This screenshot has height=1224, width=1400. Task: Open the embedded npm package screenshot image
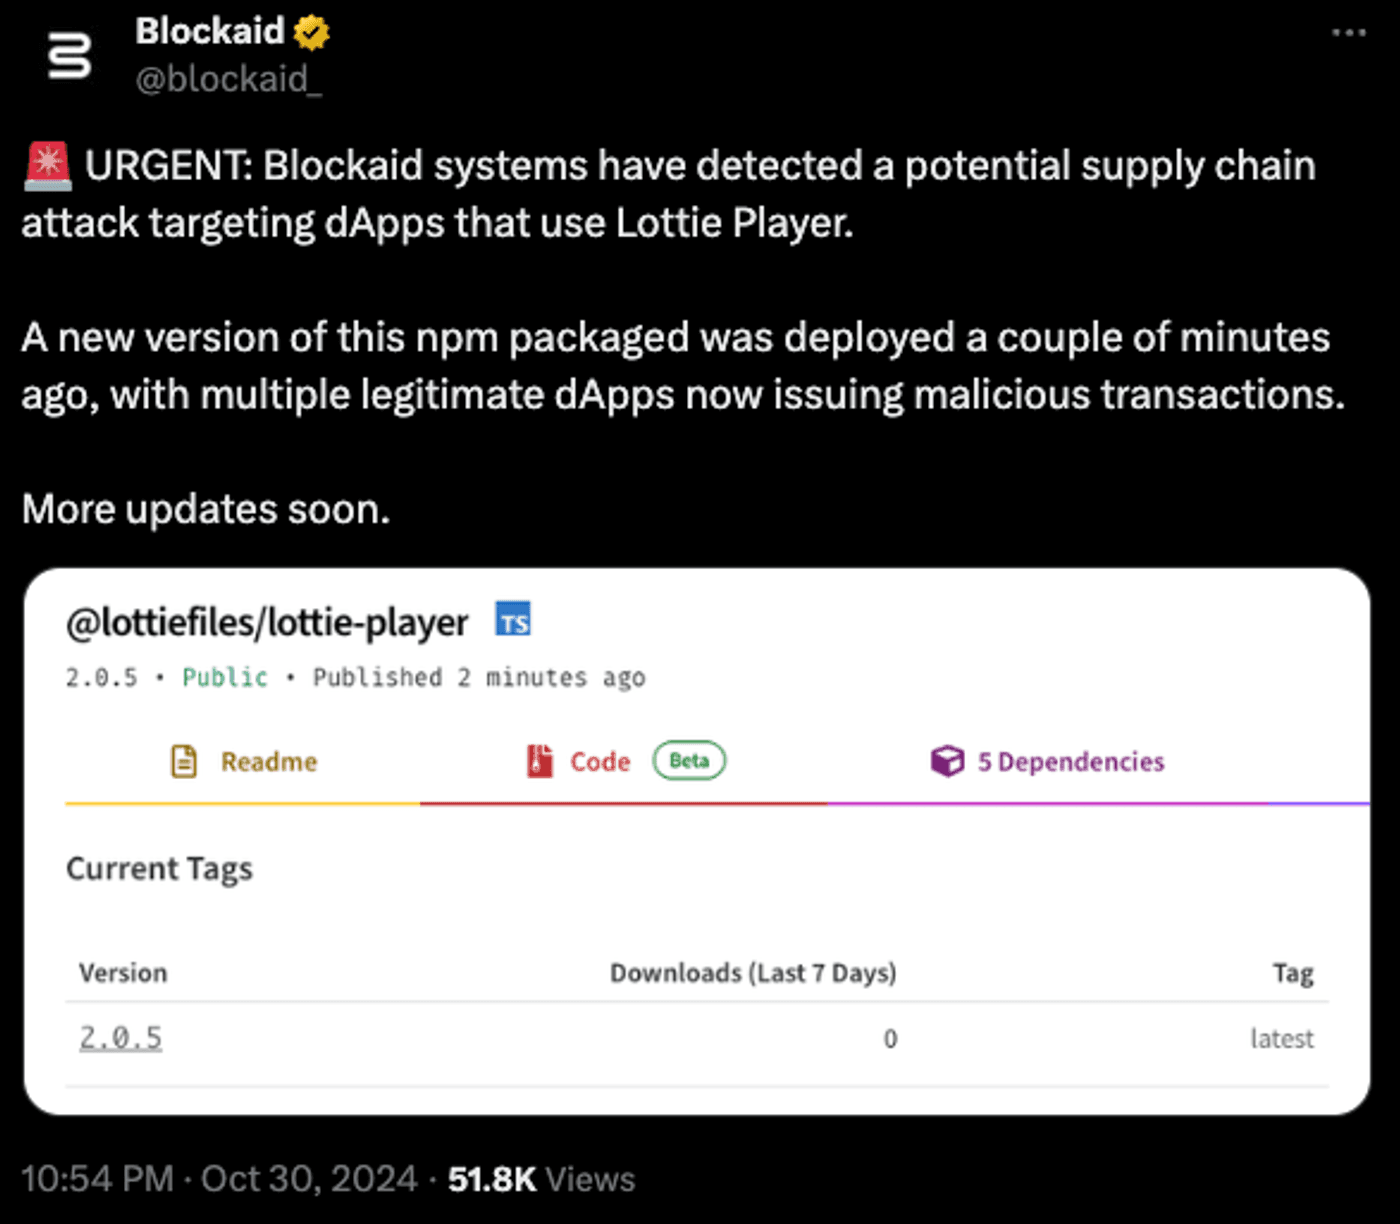[x=697, y=841]
